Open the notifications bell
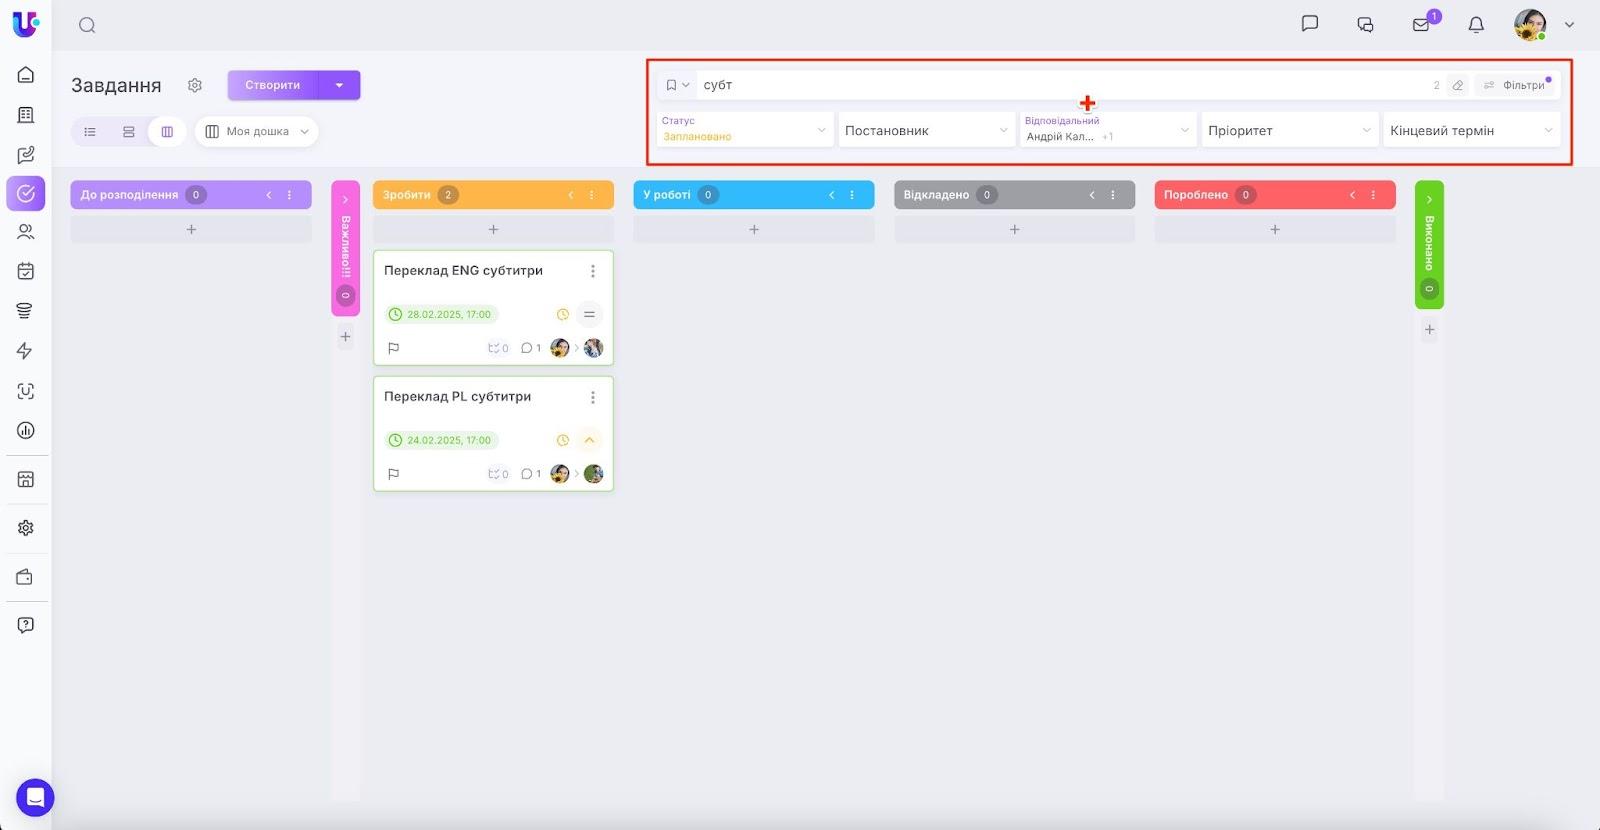Image resolution: width=1600 pixels, height=830 pixels. point(1476,25)
